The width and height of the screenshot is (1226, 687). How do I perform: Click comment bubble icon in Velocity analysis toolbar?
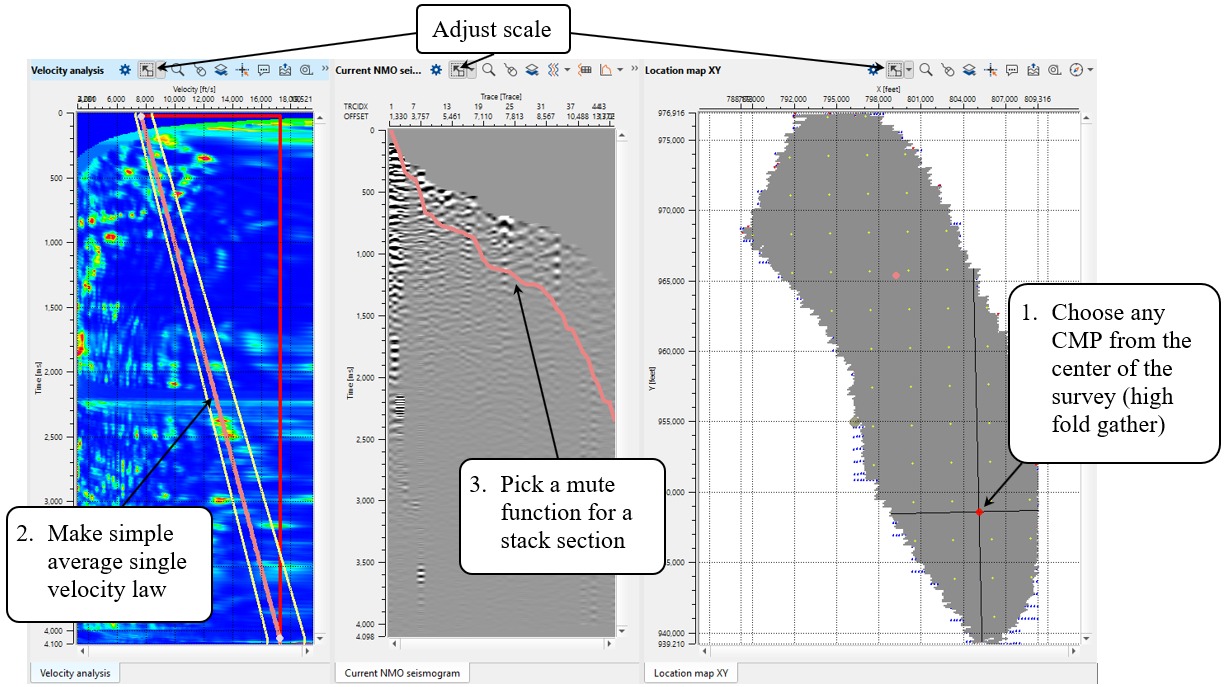[263, 70]
